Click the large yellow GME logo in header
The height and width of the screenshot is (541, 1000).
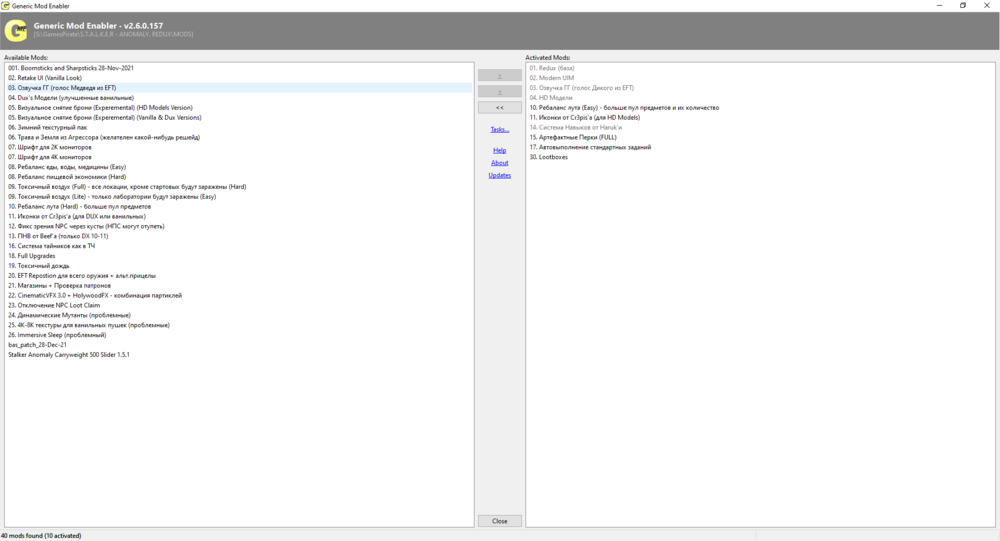15,31
